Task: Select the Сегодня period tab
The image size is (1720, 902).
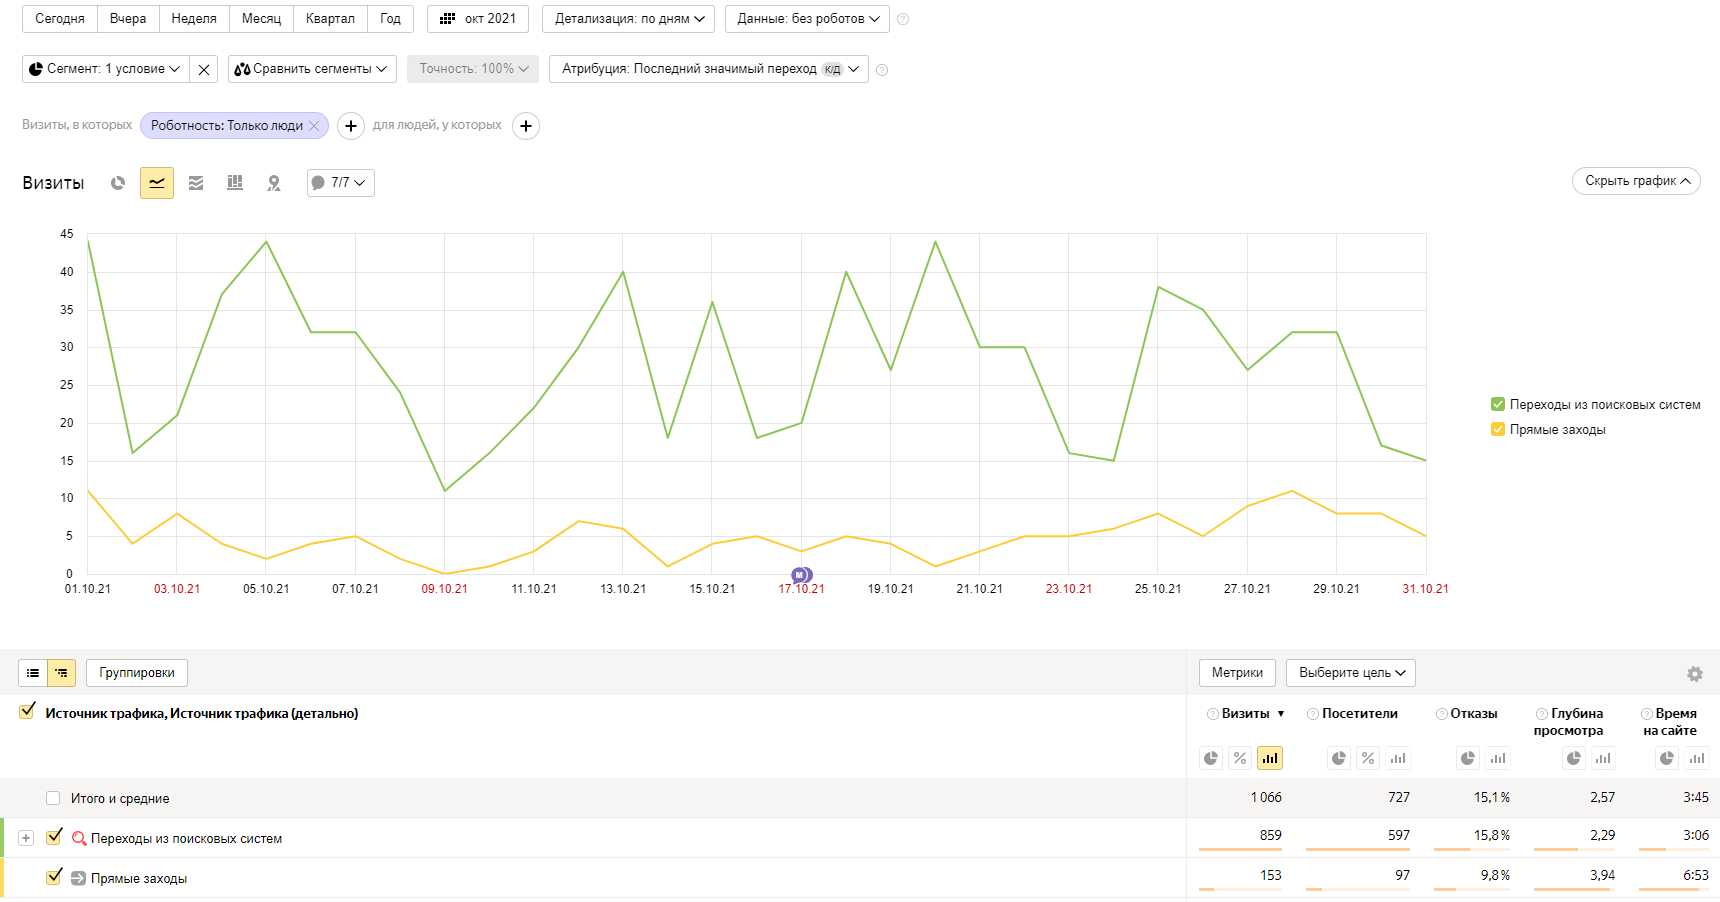Action: tap(60, 19)
